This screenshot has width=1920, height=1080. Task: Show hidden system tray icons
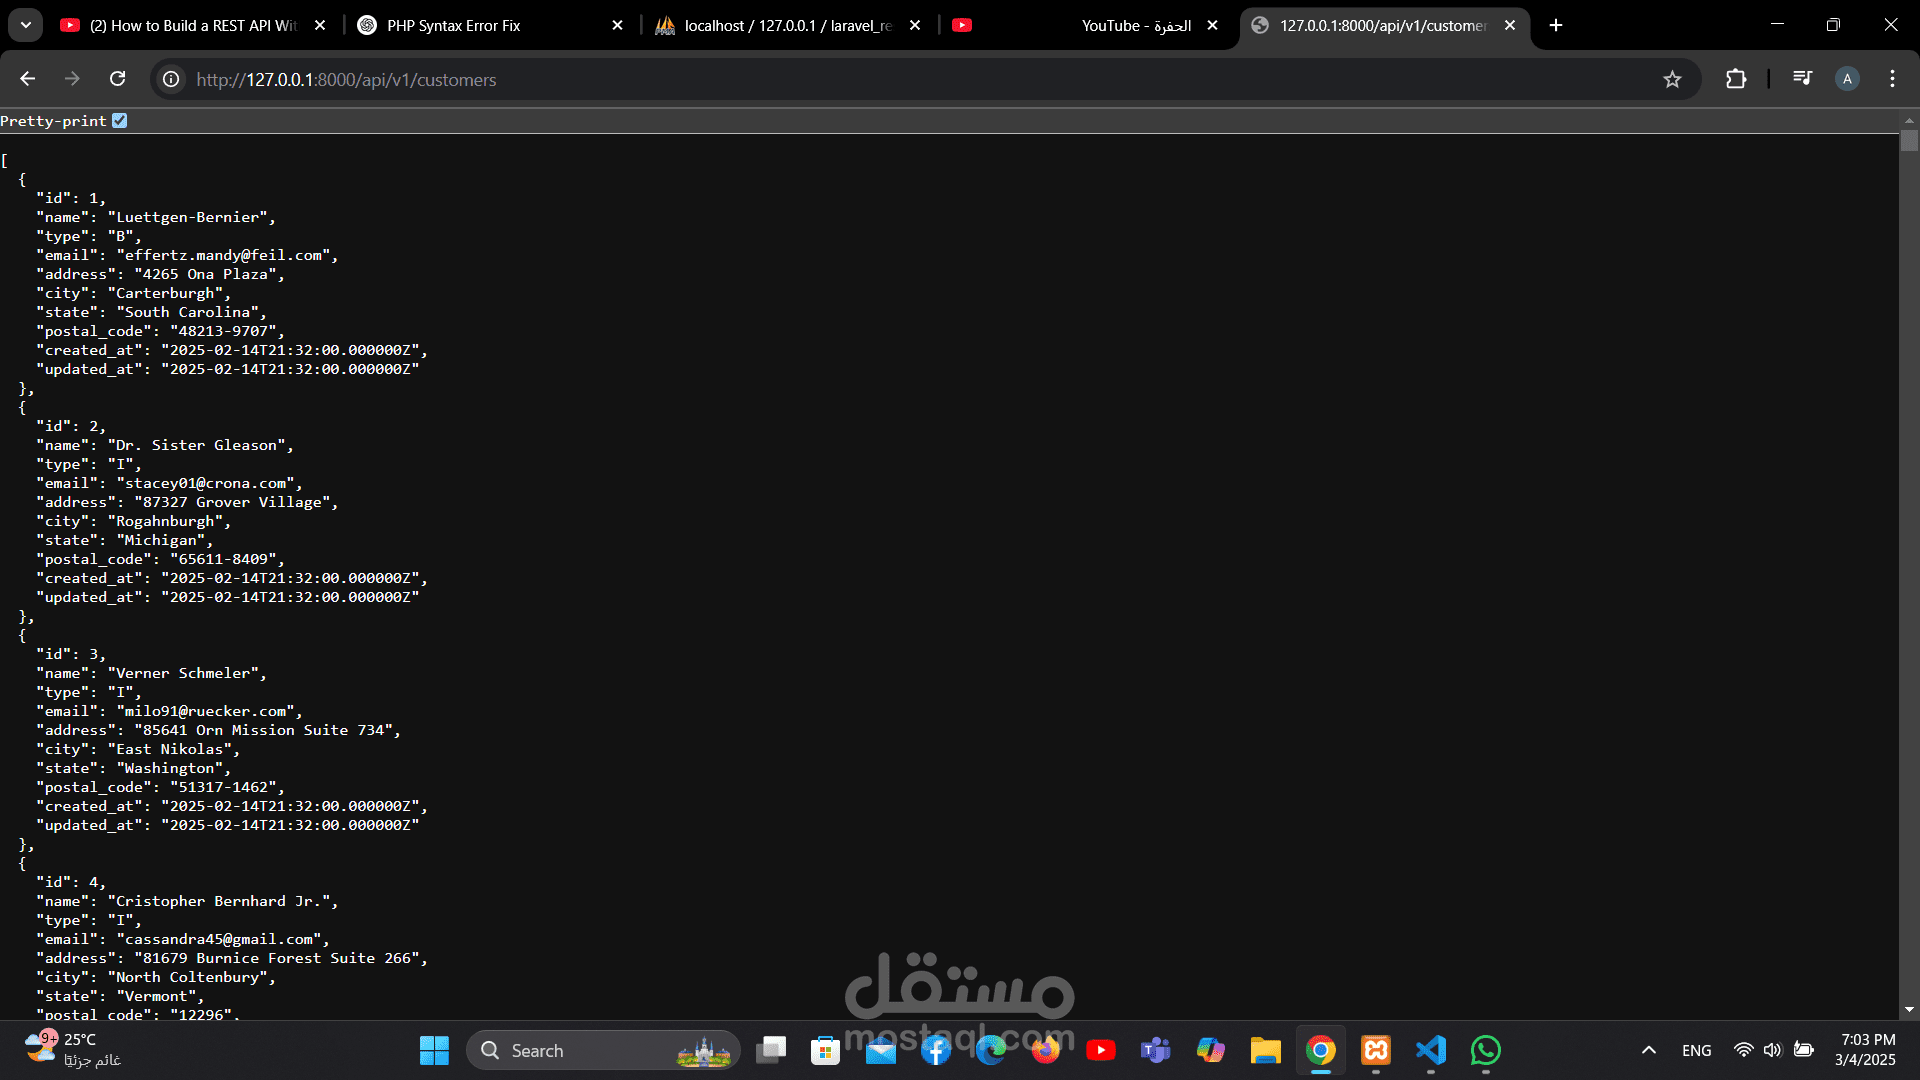[x=1649, y=1050]
